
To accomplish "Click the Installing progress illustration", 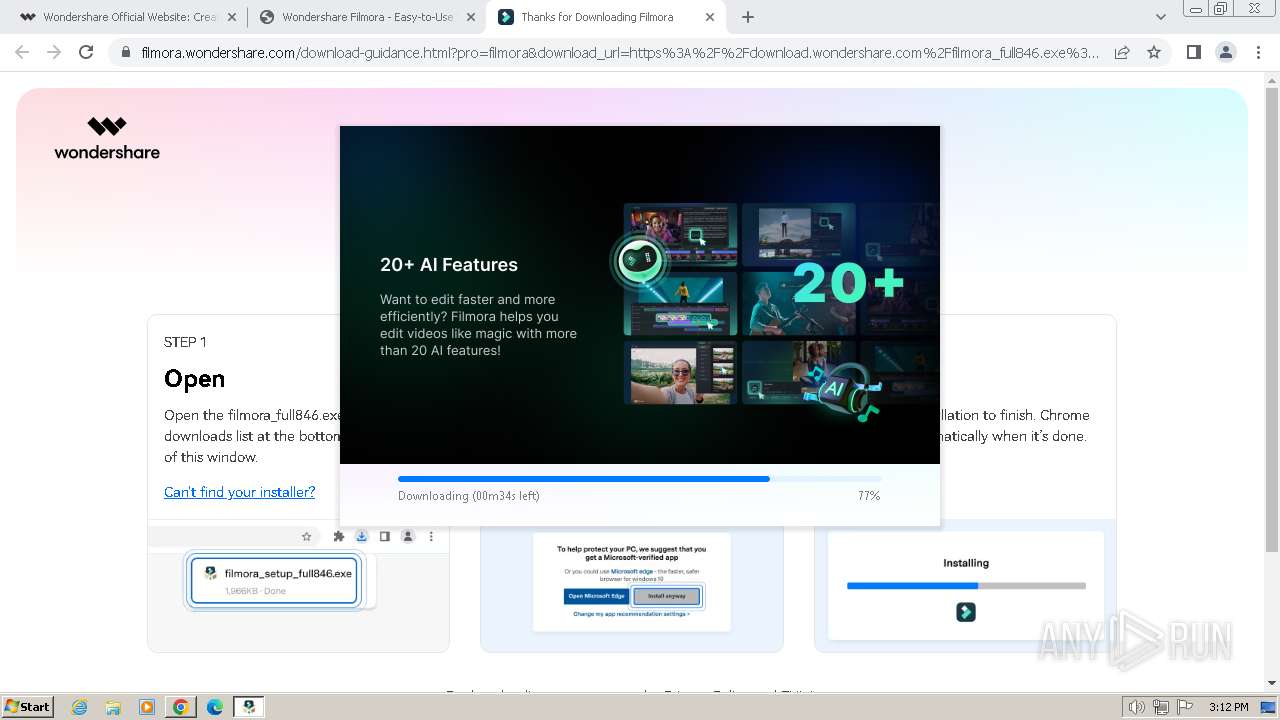I will [x=965, y=586].
